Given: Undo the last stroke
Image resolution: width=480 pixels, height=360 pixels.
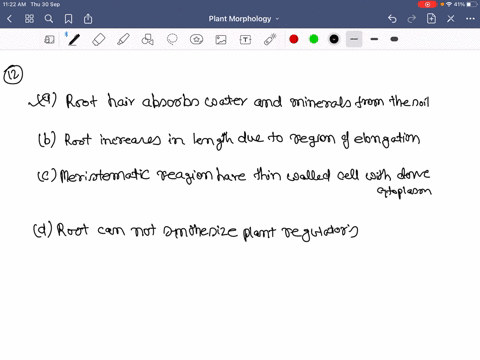Looking at the screenshot, I should tap(392, 19).
